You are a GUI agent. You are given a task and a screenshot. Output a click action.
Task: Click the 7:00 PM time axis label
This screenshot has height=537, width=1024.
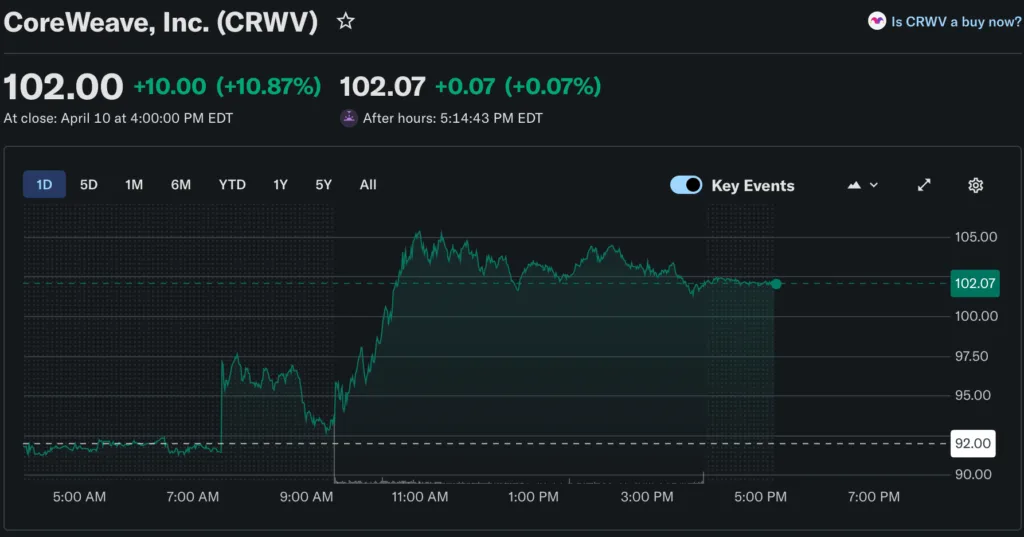click(874, 497)
